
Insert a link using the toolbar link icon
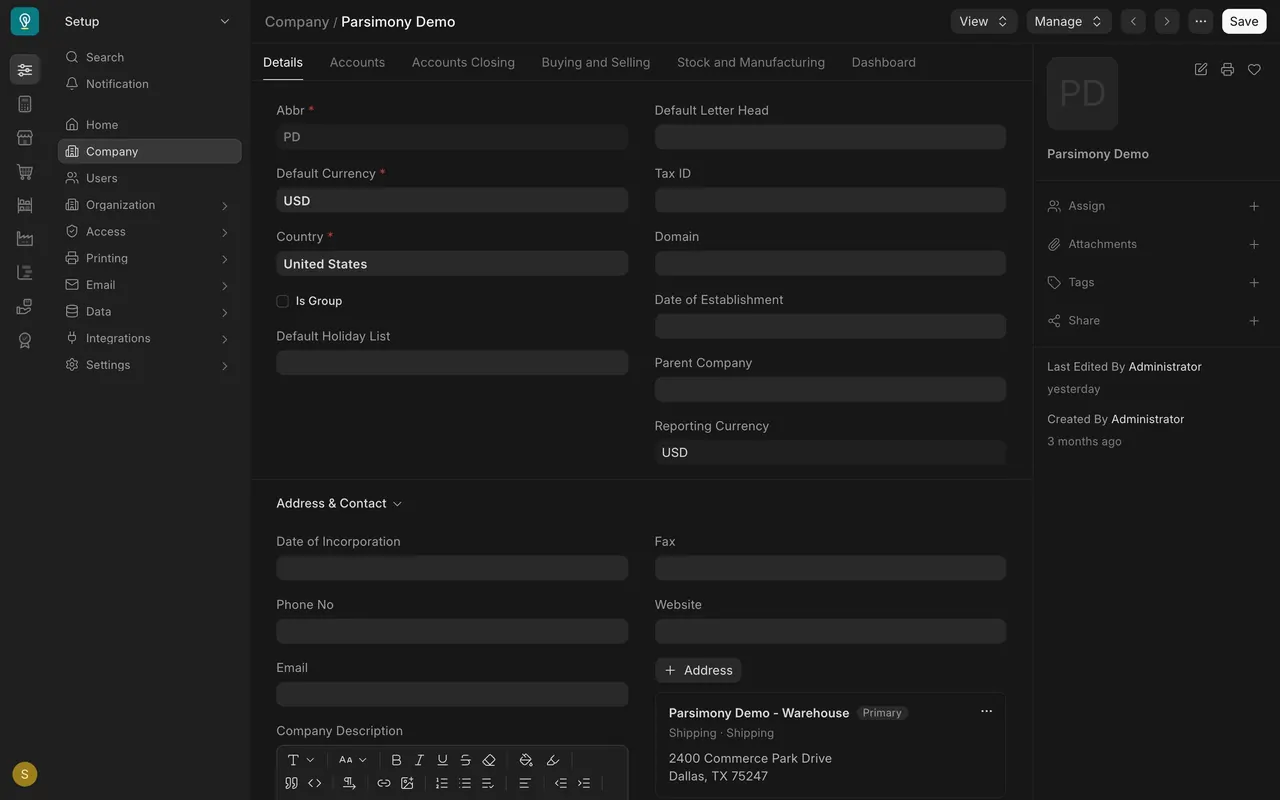383,783
